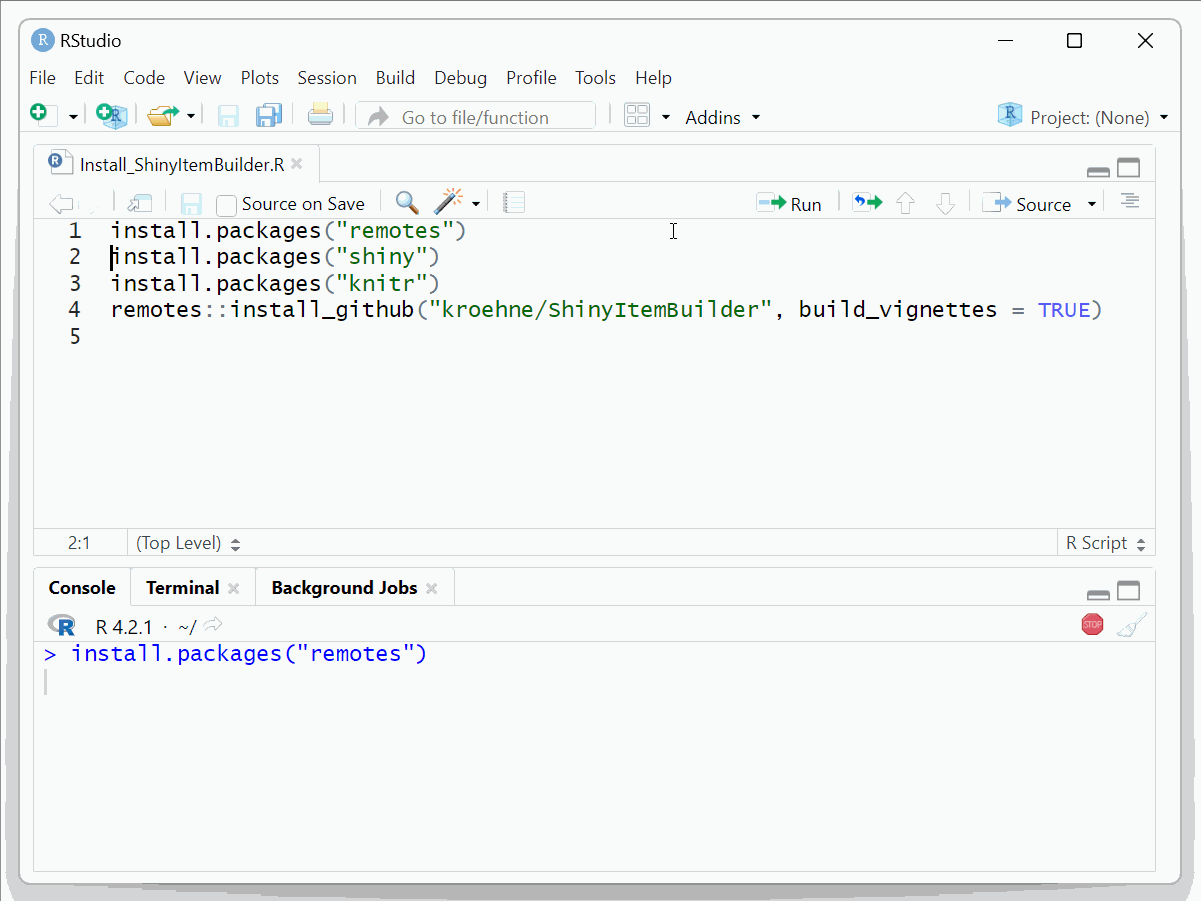Click the remotes::install_github code line

tap(606, 310)
